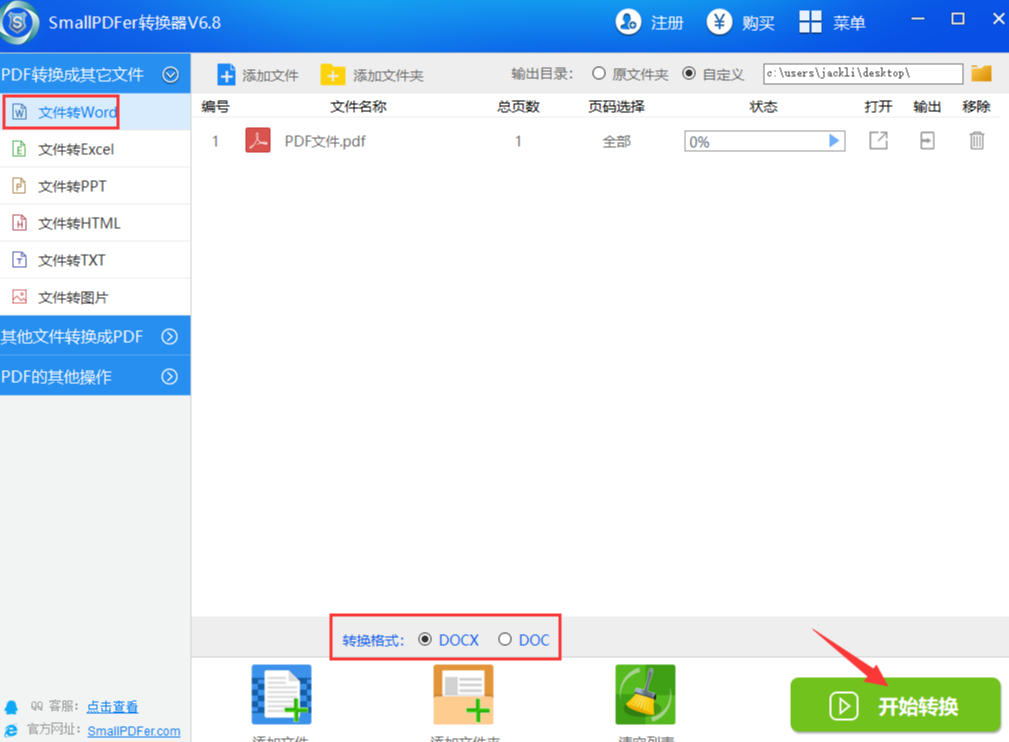Collapse the PDF转换成其它文件 section chevron
Screen dimensions: 1009x742
171,75
